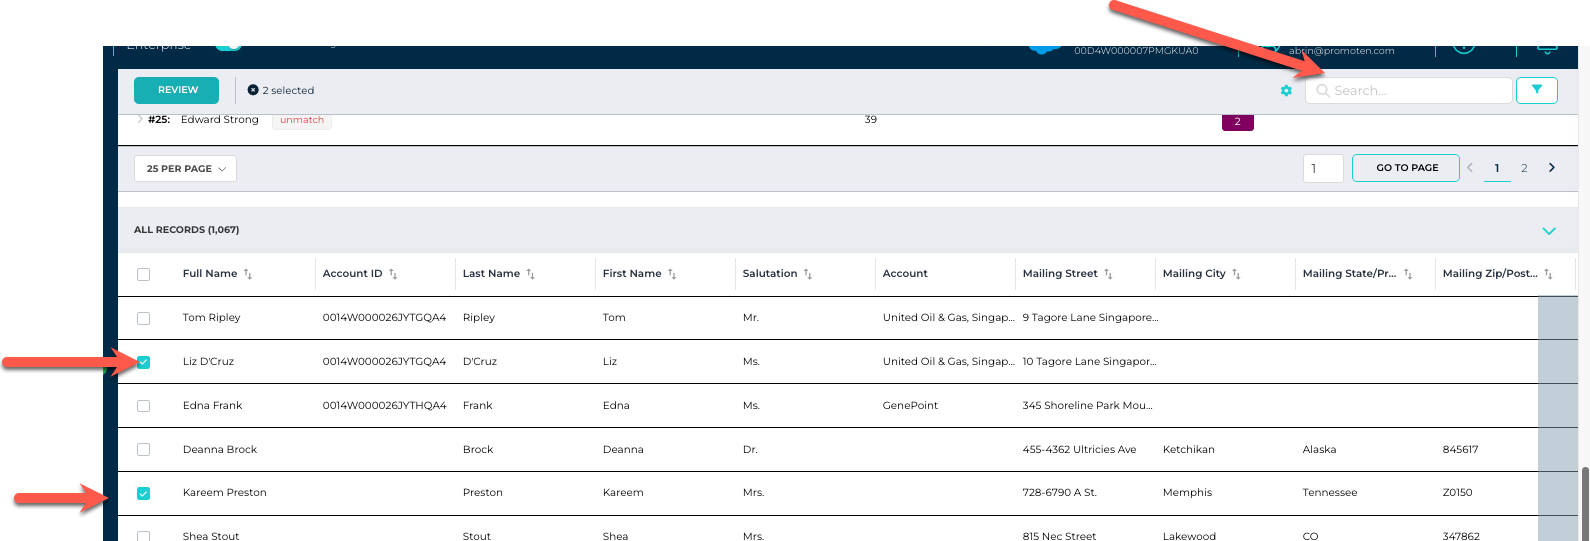Tick the select-all checkbox in table header
This screenshot has width=1590, height=541.
[x=143, y=274]
